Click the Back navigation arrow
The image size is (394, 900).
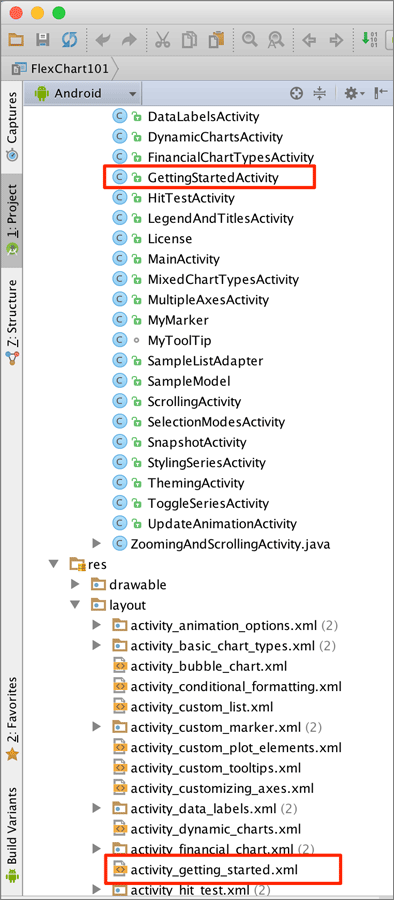pos(310,40)
